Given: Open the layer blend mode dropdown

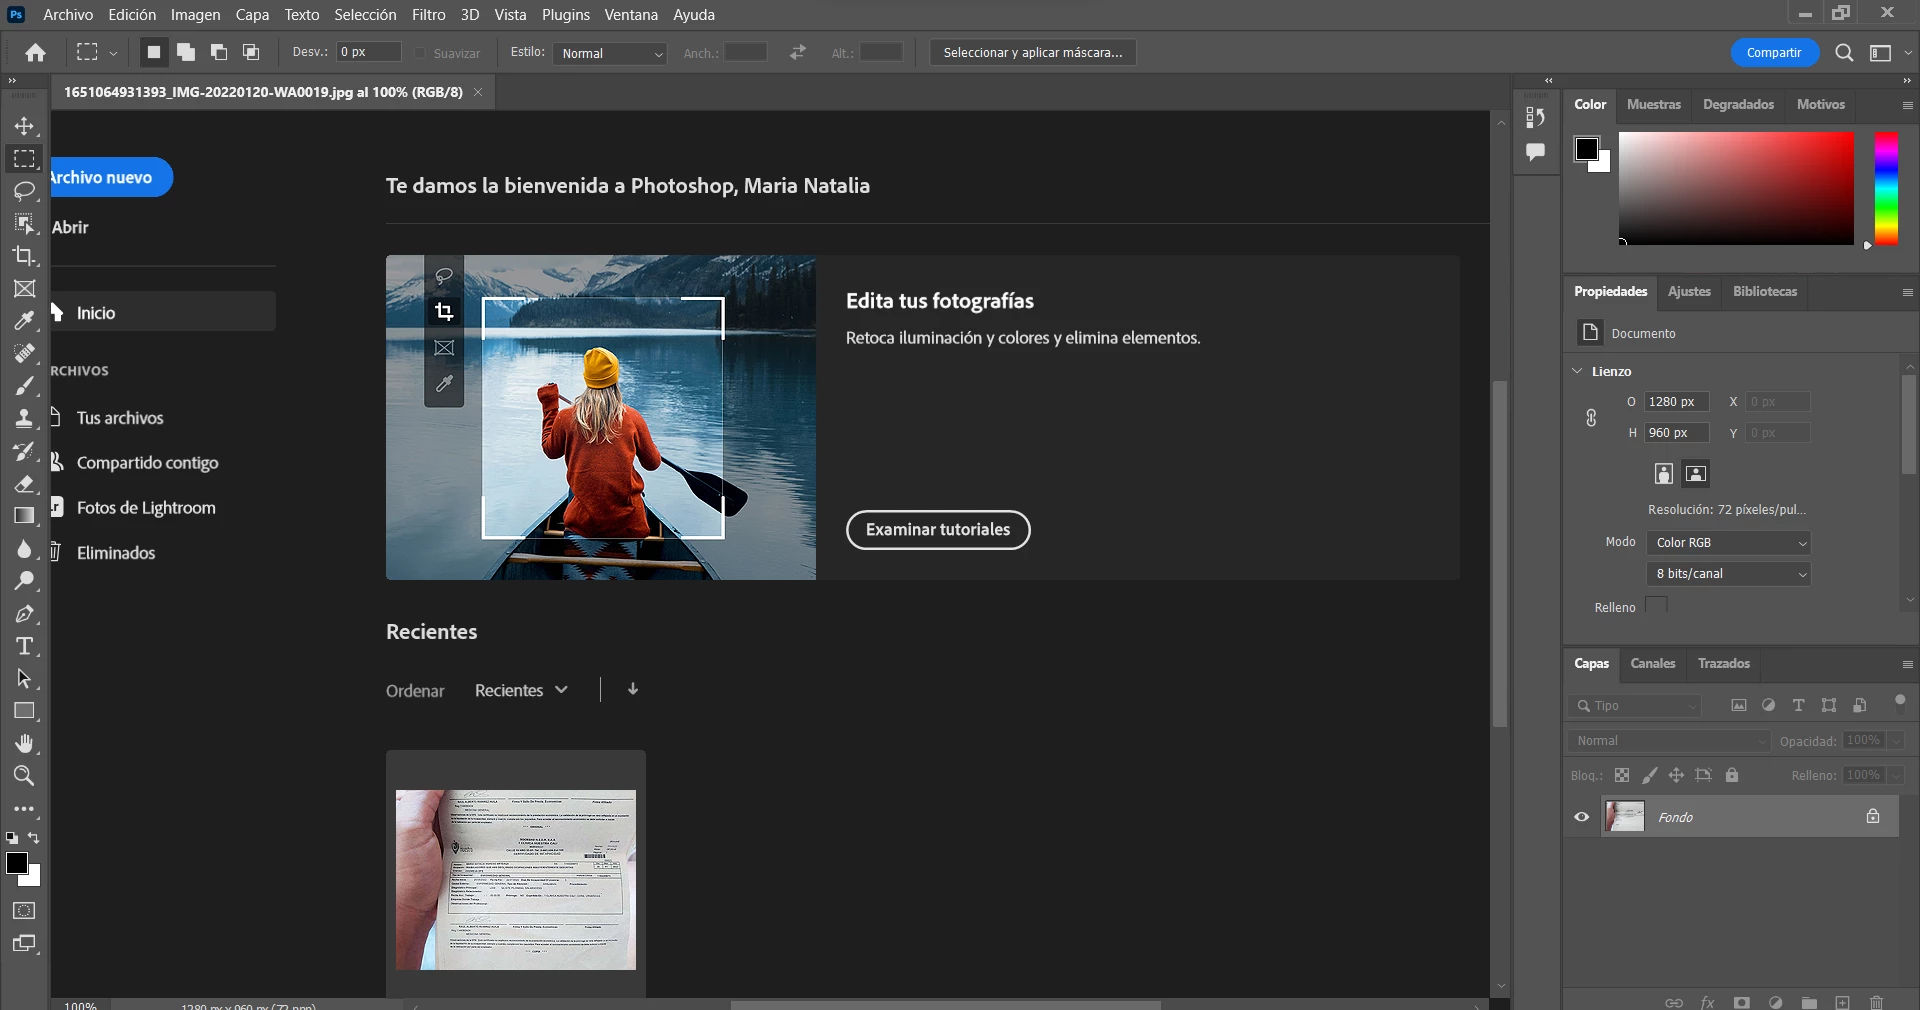Looking at the screenshot, I should (1669, 741).
